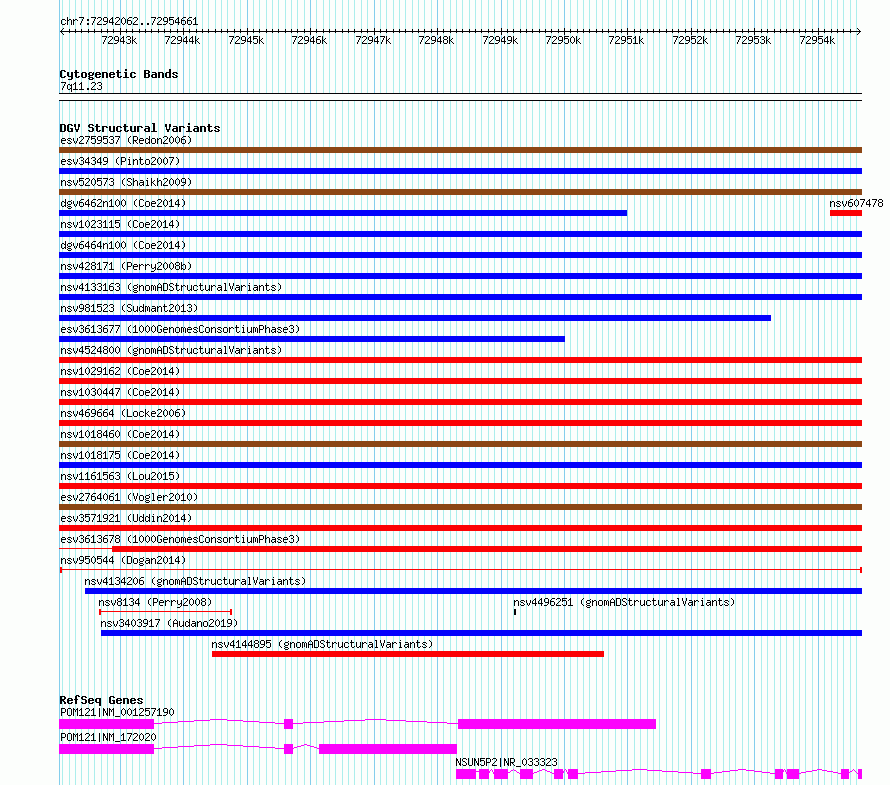The width and height of the screenshot is (890, 785).
Task: Click esv3613677 (1000GenomesConsortiumPhase3) label
Action: click(180, 329)
